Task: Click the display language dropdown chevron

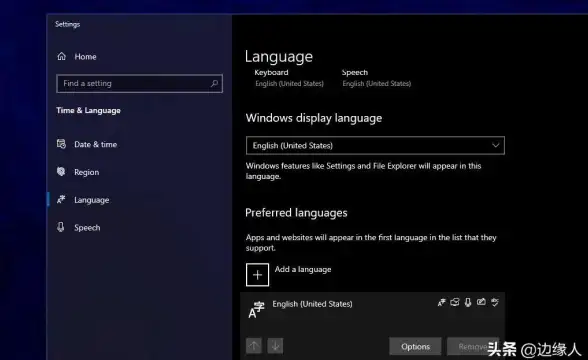Action: (495, 146)
